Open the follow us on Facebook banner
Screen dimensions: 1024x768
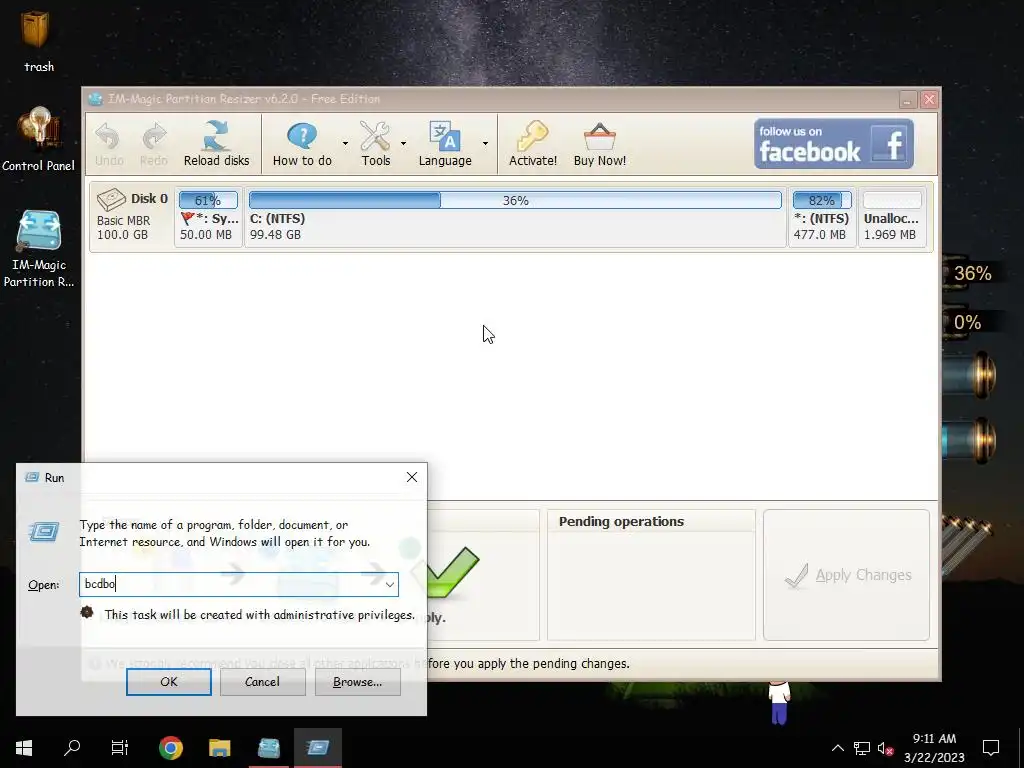coord(834,144)
